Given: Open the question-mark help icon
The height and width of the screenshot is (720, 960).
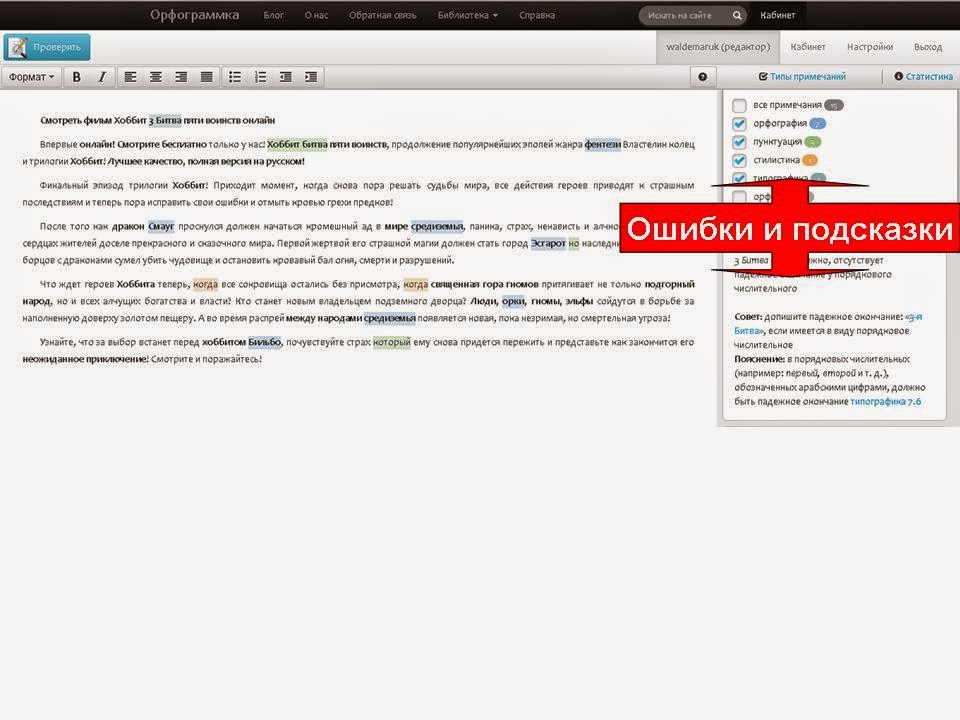Looking at the screenshot, I should click(x=703, y=77).
